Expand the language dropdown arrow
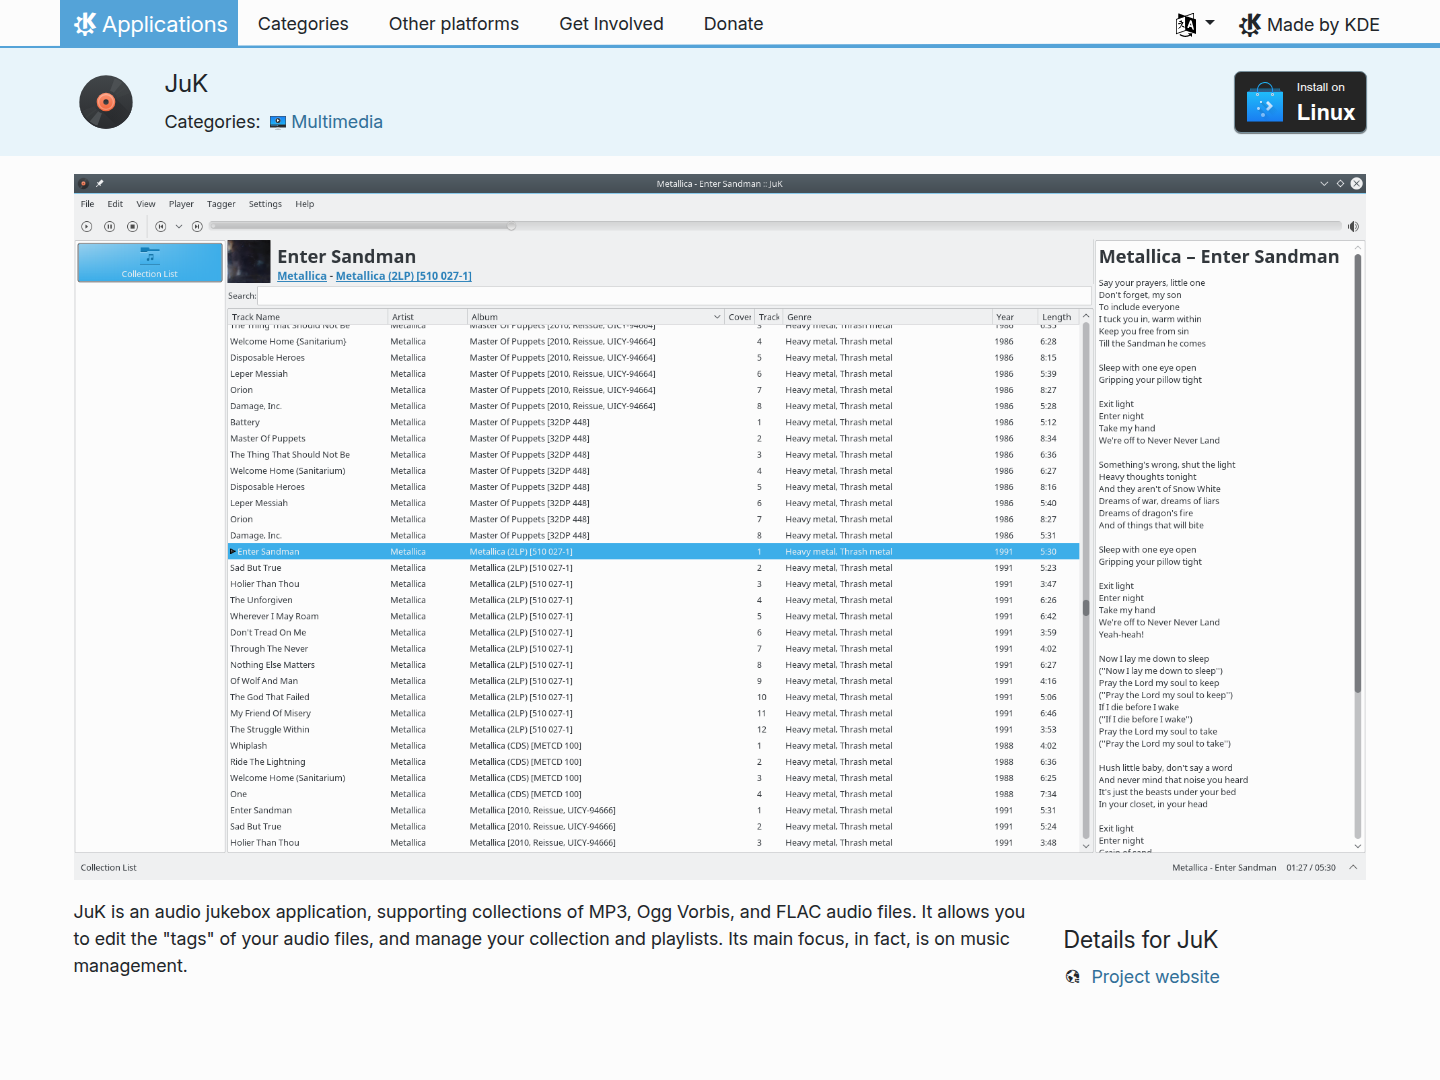Viewport: 1440px width, 1080px height. click(1210, 23)
